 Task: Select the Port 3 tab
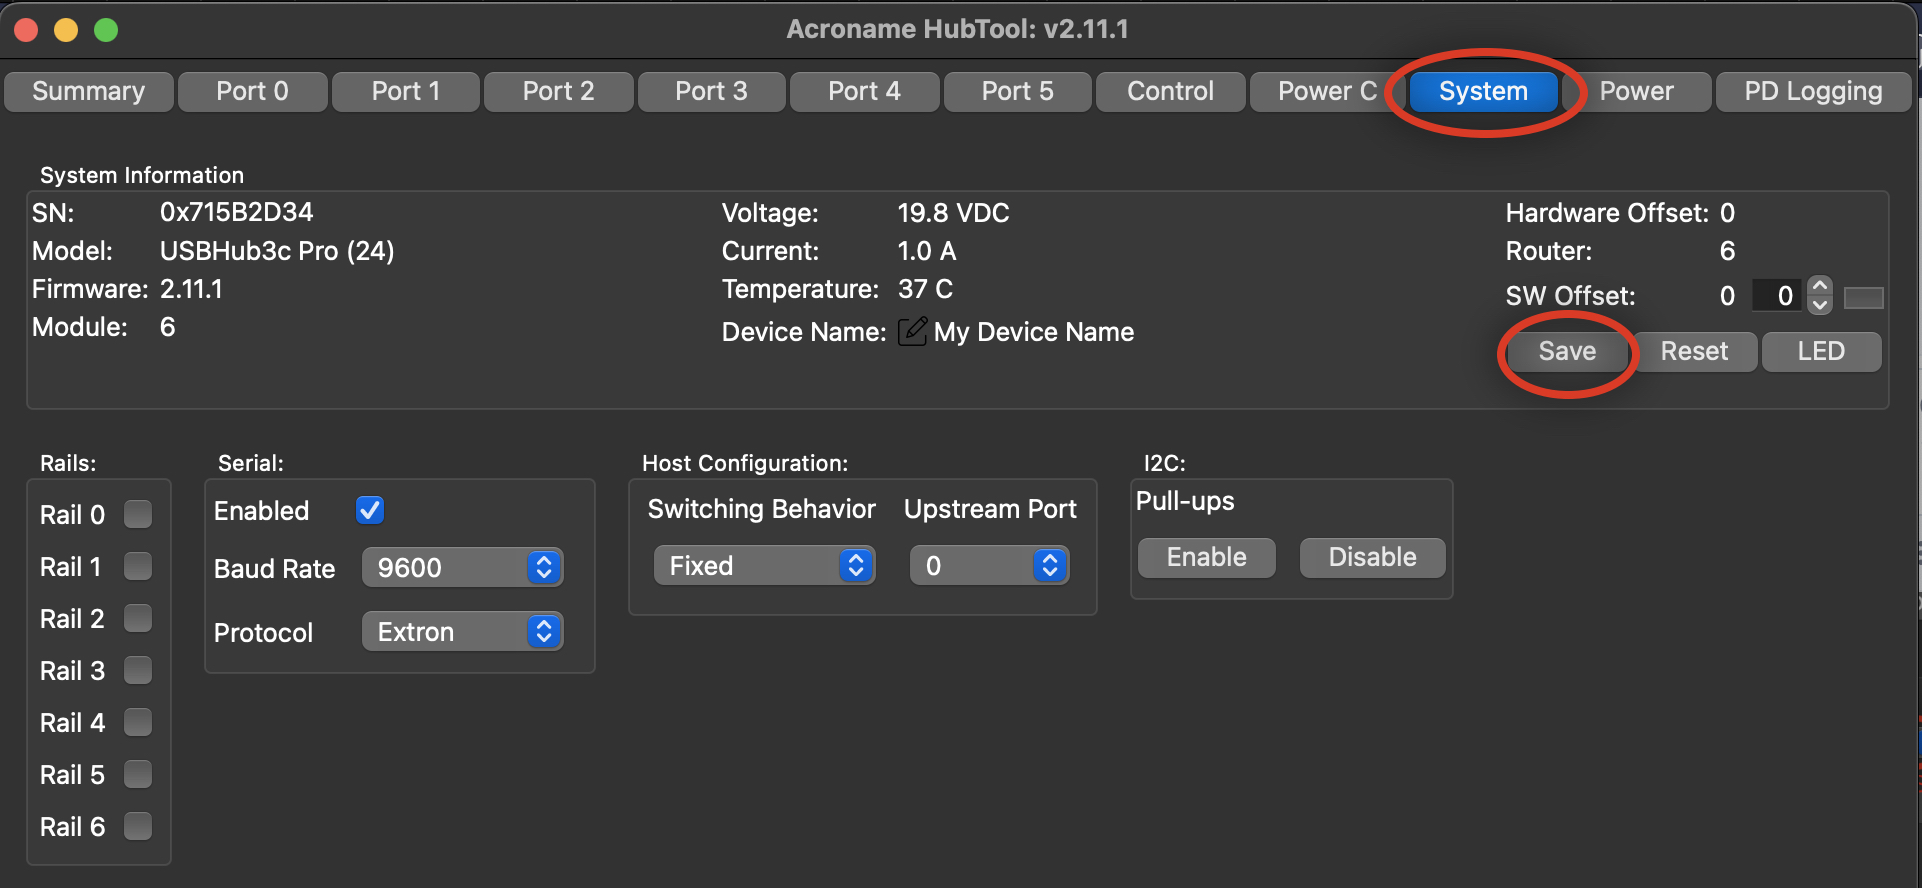click(x=712, y=91)
